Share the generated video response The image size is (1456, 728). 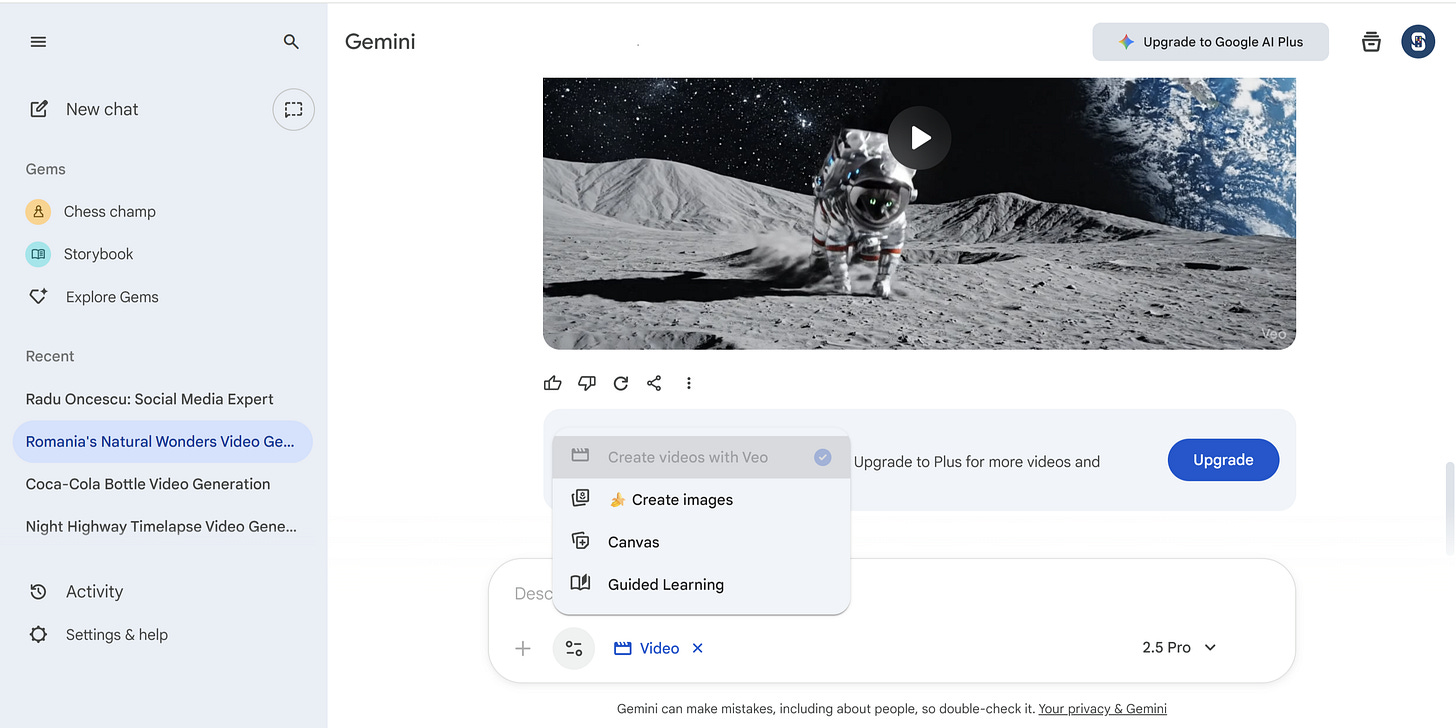coord(654,383)
